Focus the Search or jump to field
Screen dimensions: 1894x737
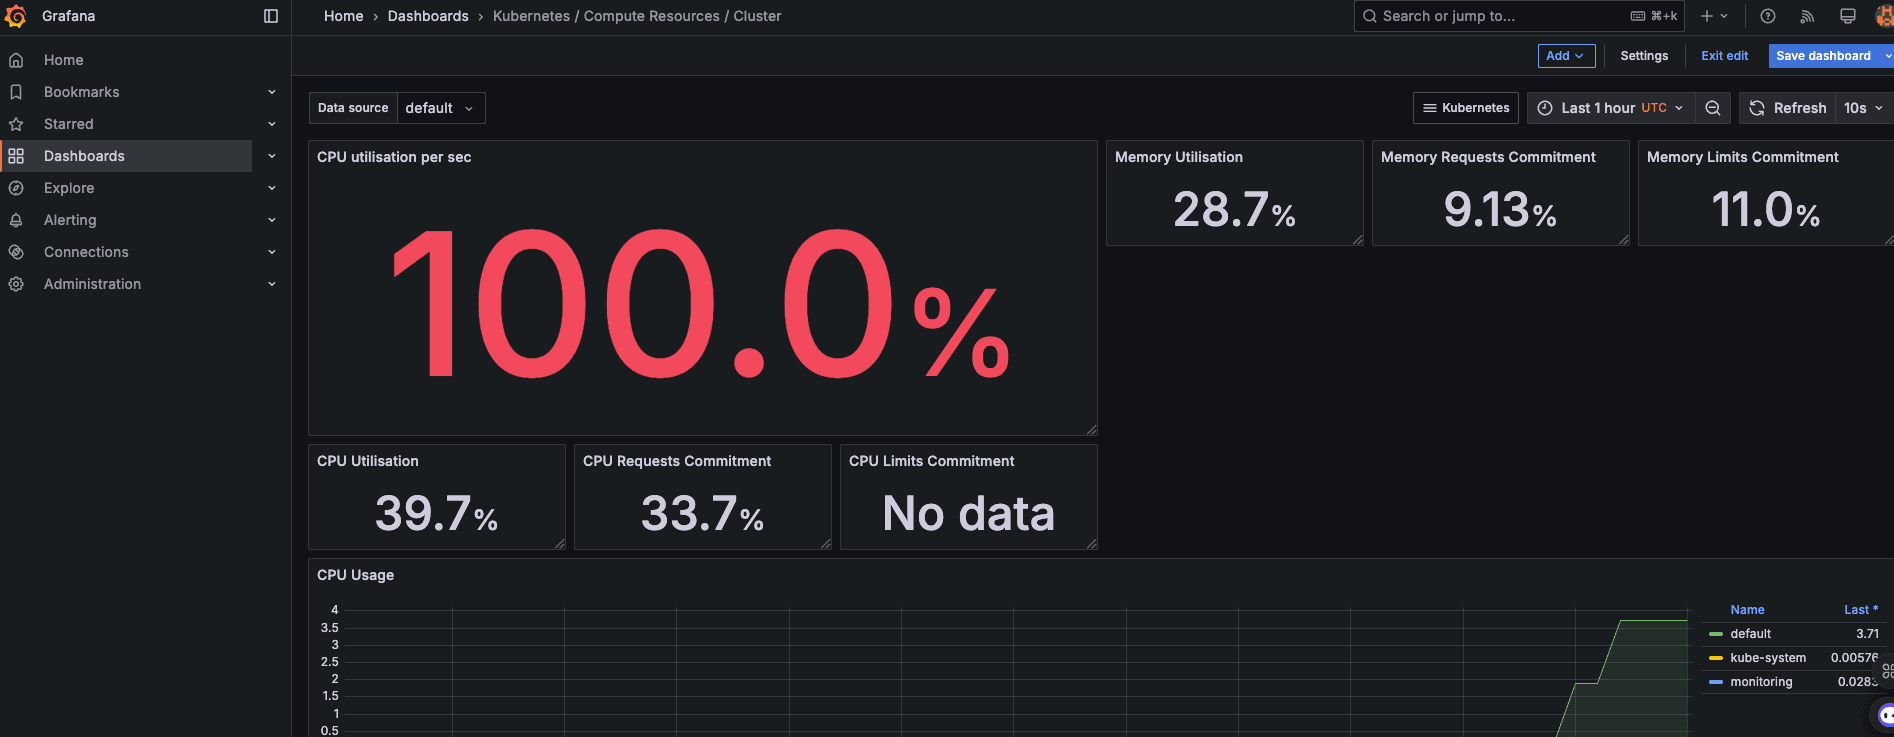[1519, 16]
